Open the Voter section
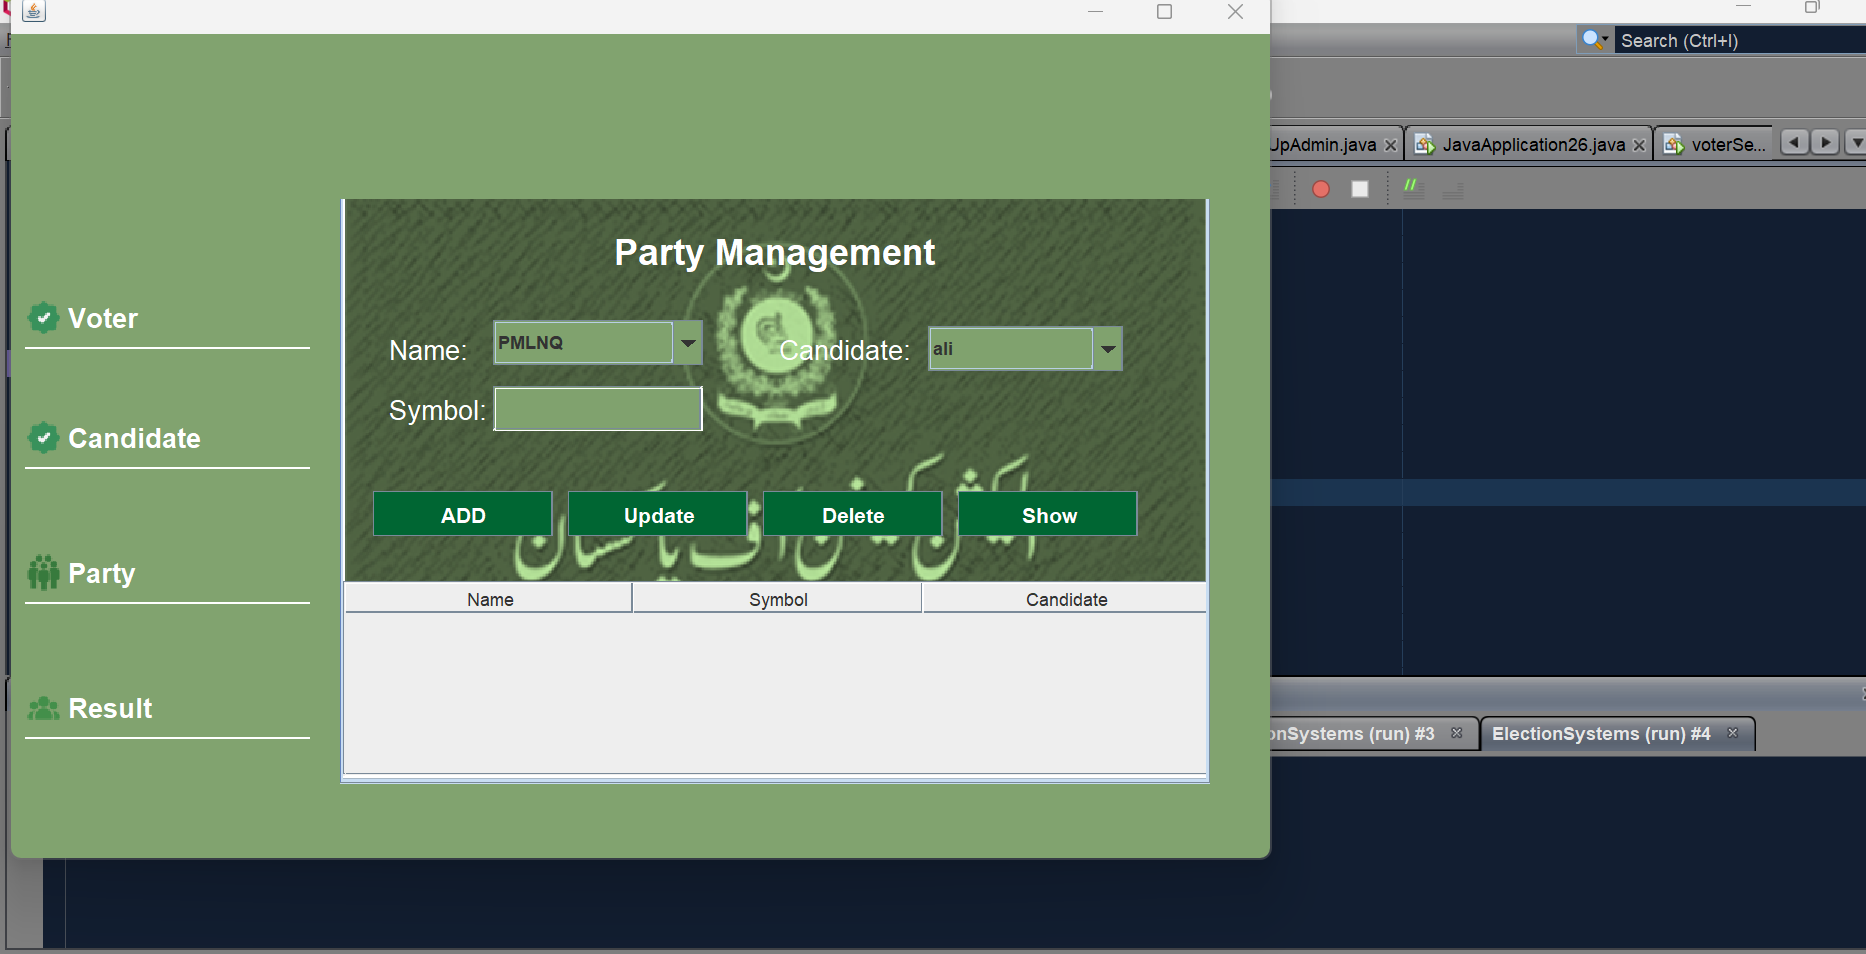Screen dimensions: 1866x954 pos(103,319)
